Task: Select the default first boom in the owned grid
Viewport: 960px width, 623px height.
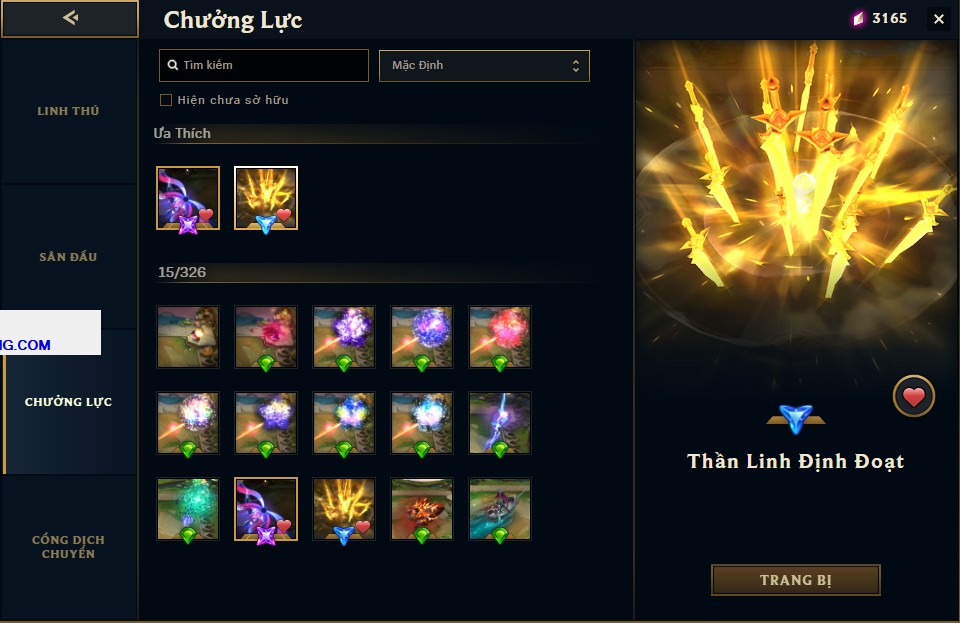Action: click(x=188, y=337)
